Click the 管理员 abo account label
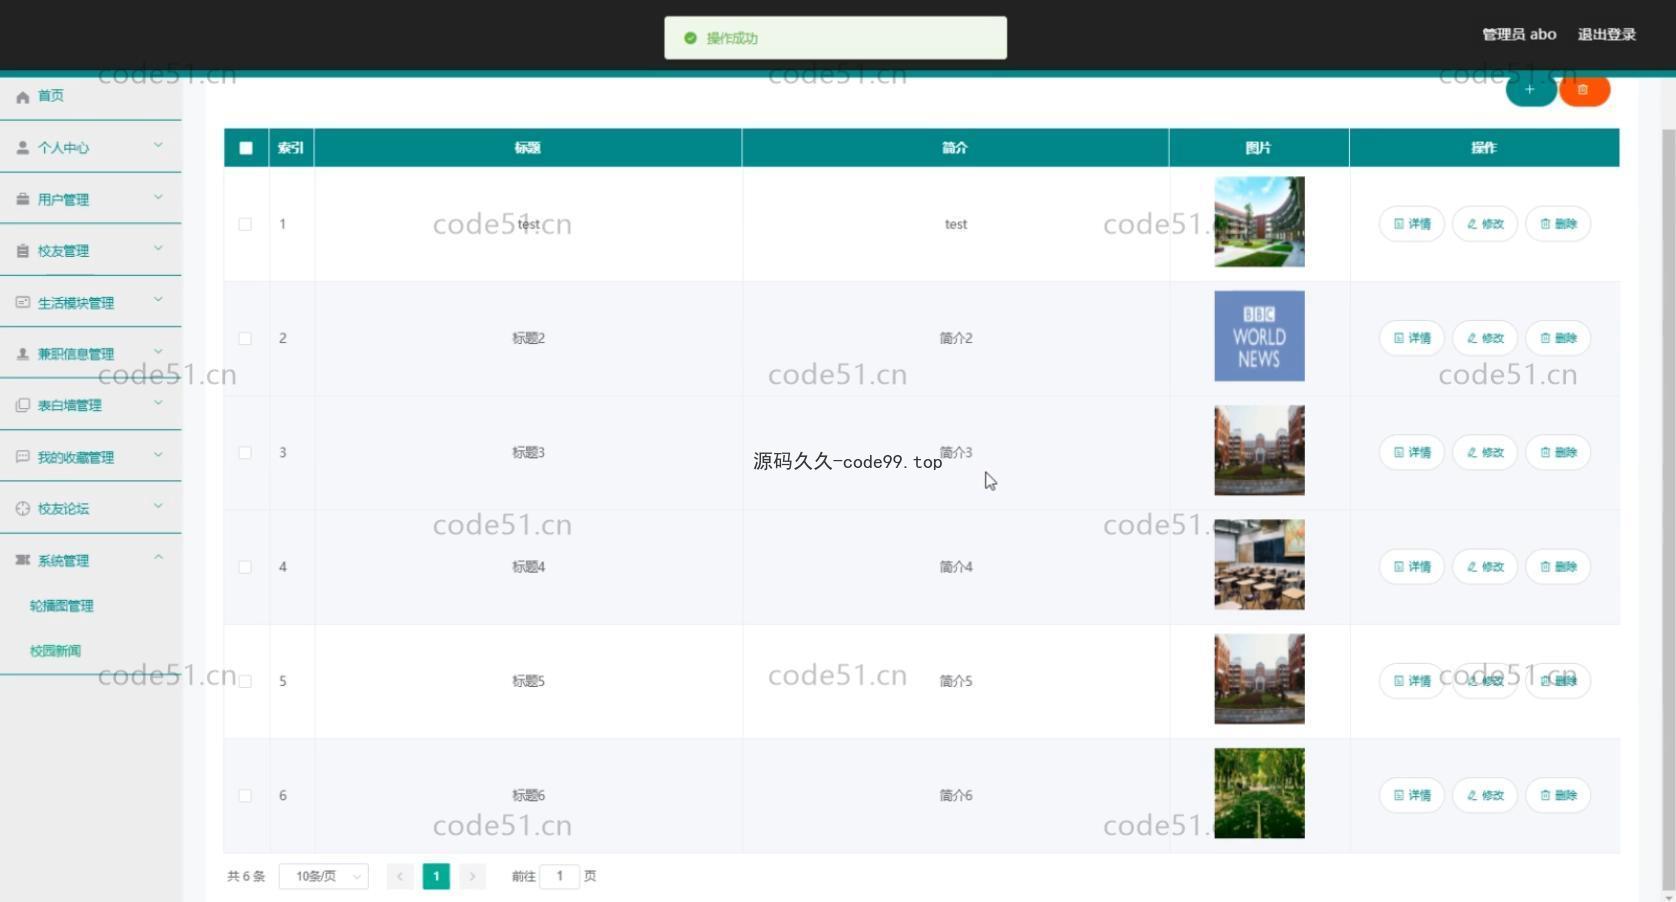Screen dimensions: 1676x902 (1519, 34)
